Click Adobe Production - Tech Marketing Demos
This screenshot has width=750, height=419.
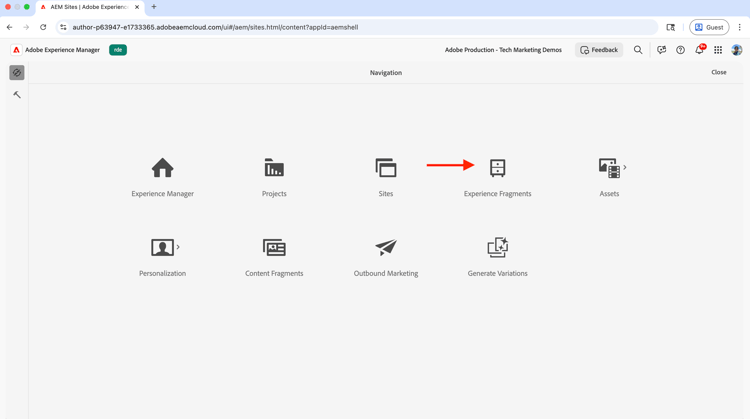pyautogui.click(x=503, y=50)
